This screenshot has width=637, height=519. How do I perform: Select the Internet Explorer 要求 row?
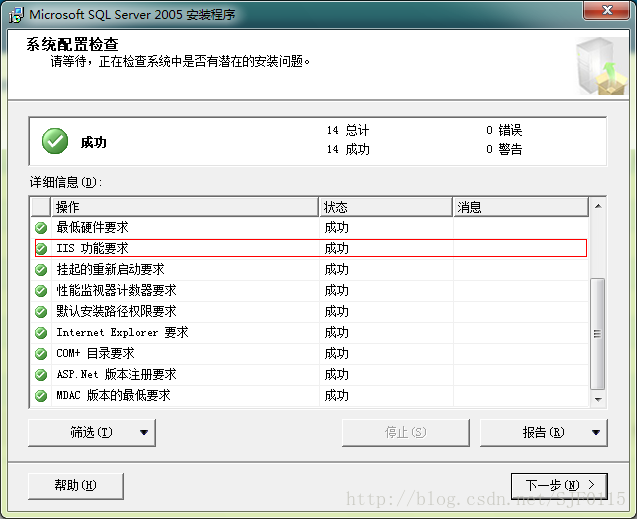point(311,333)
